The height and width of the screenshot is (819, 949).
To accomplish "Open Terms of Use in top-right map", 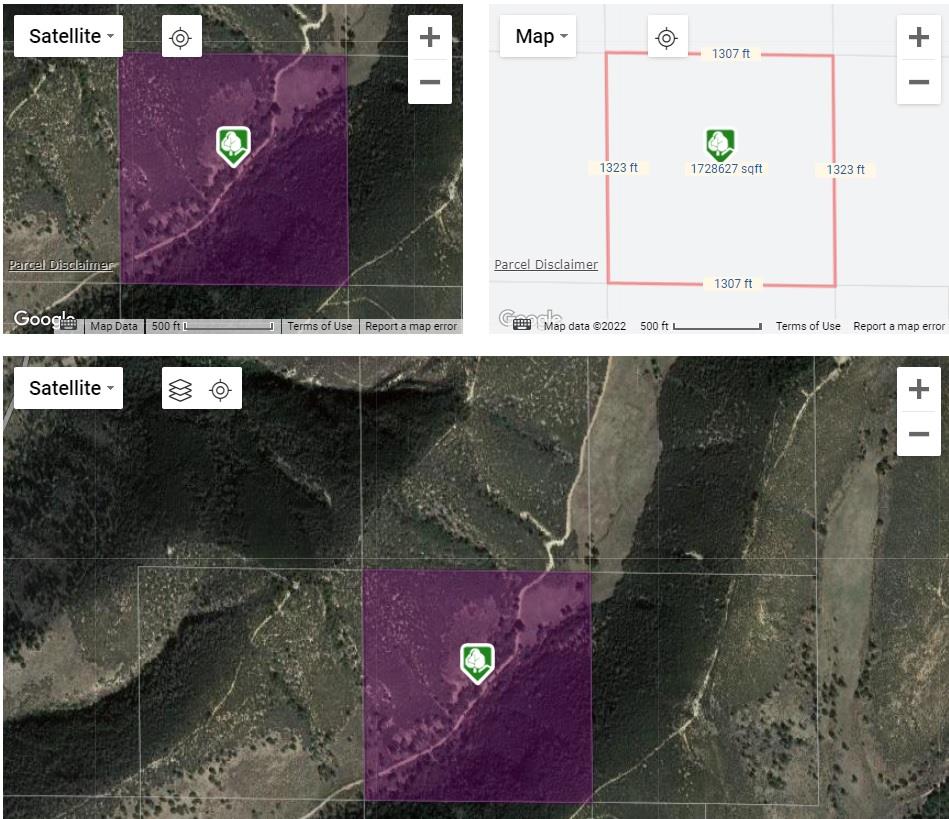I will (x=808, y=326).
